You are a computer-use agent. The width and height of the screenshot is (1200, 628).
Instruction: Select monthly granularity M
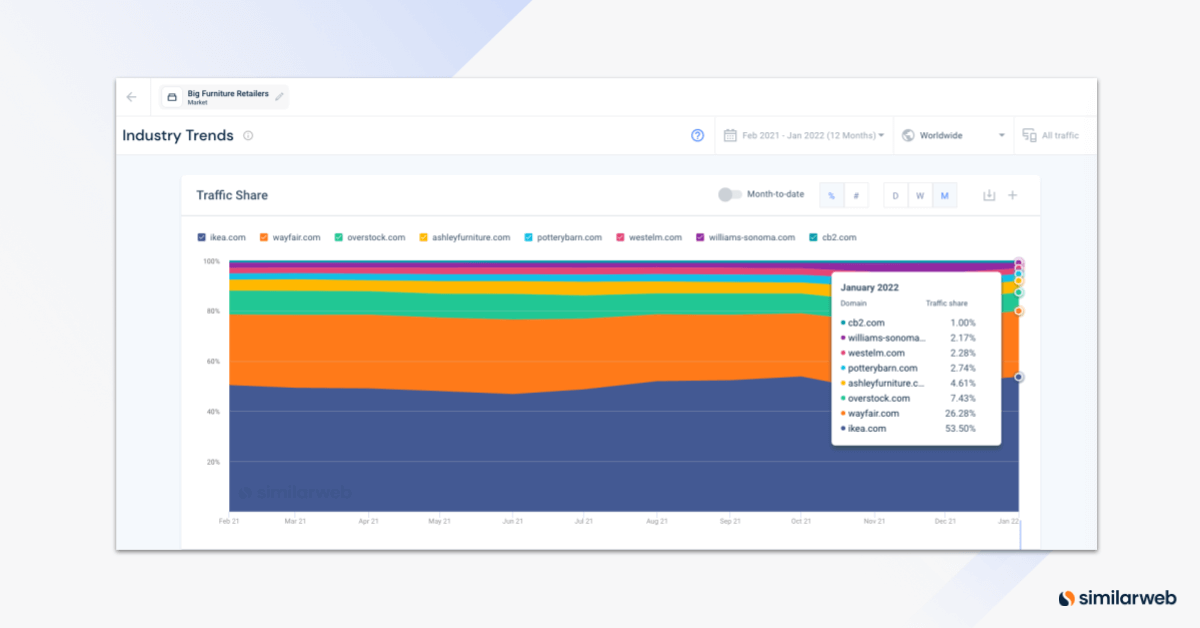pyautogui.click(x=944, y=195)
